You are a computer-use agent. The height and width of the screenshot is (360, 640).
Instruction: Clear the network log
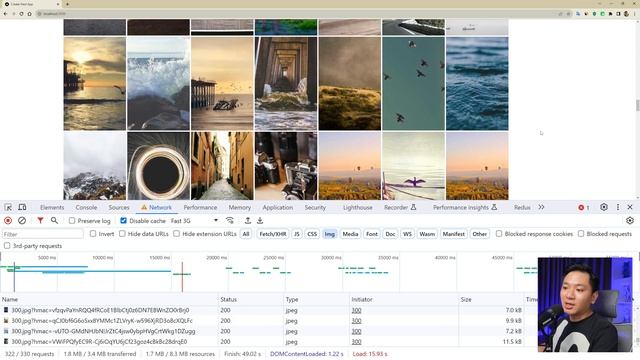coord(22,220)
